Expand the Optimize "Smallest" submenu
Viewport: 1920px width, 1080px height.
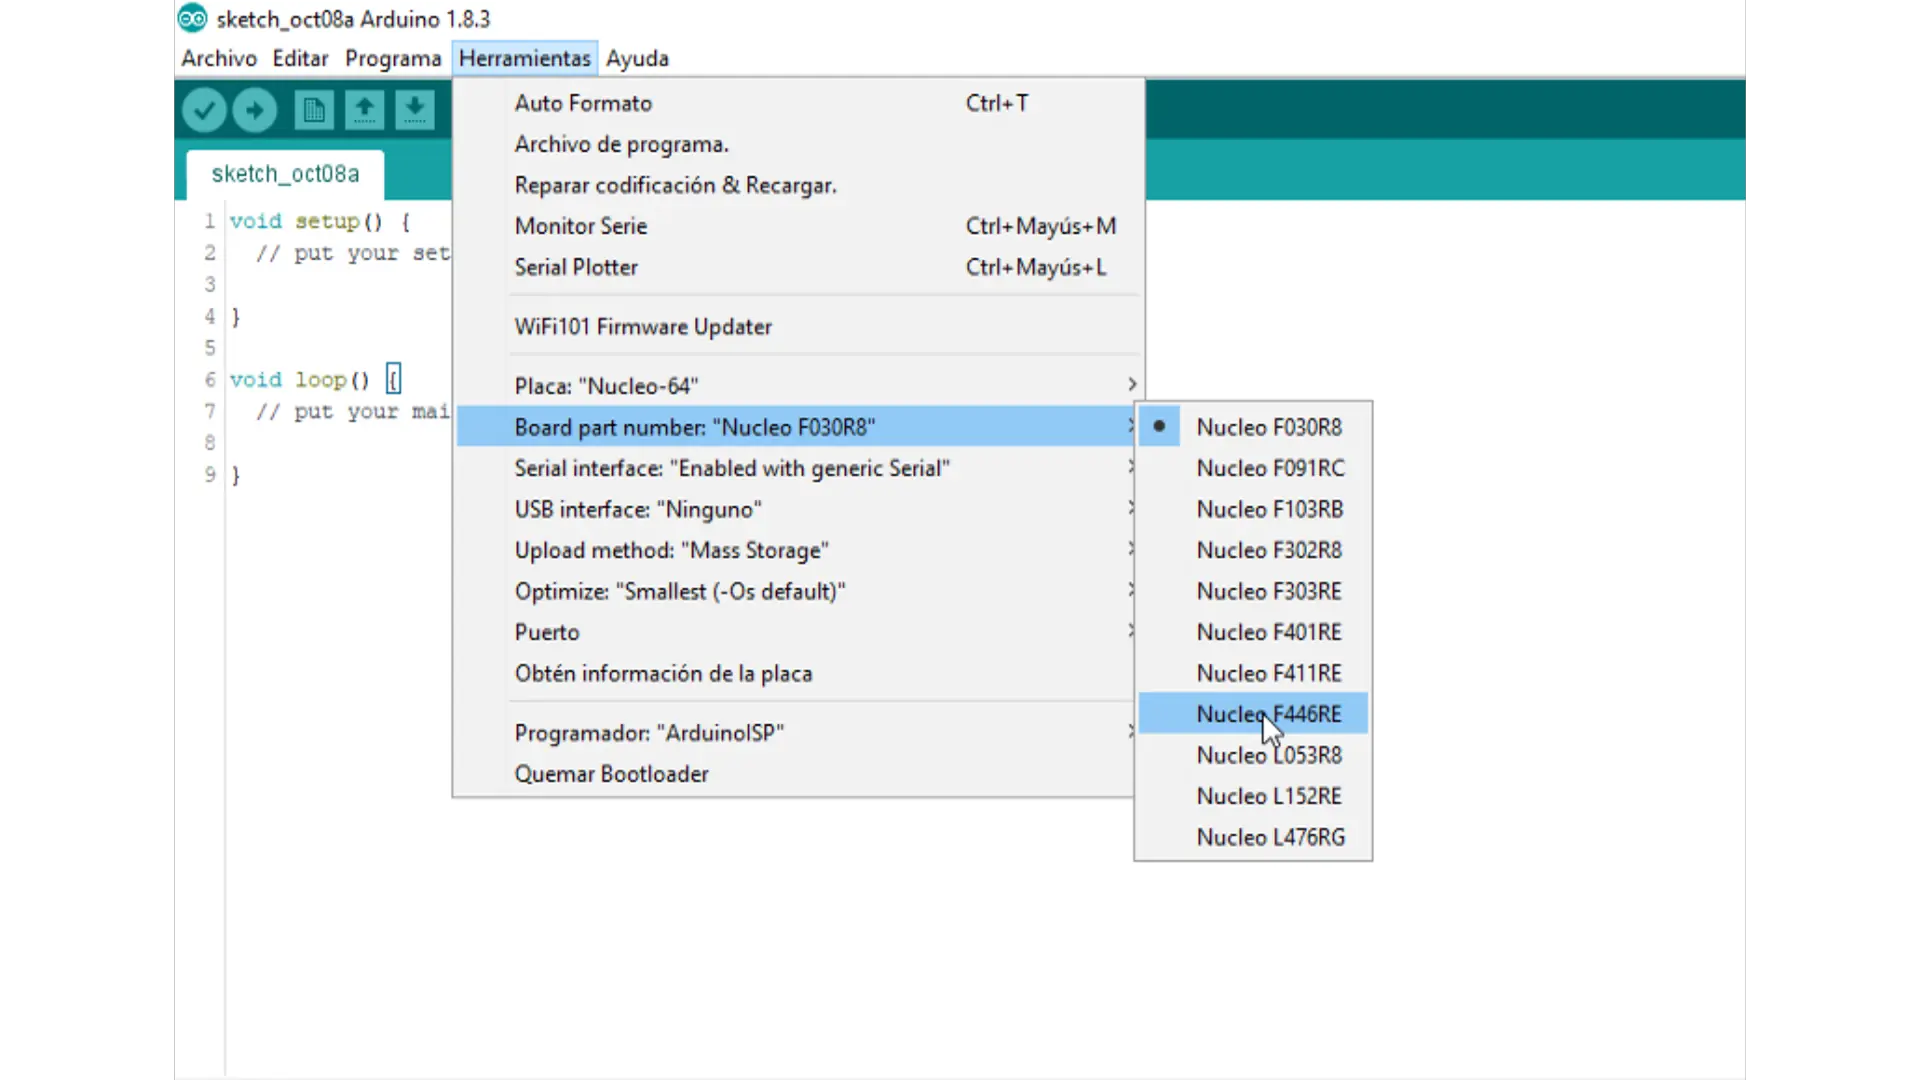[x=796, y=591]
